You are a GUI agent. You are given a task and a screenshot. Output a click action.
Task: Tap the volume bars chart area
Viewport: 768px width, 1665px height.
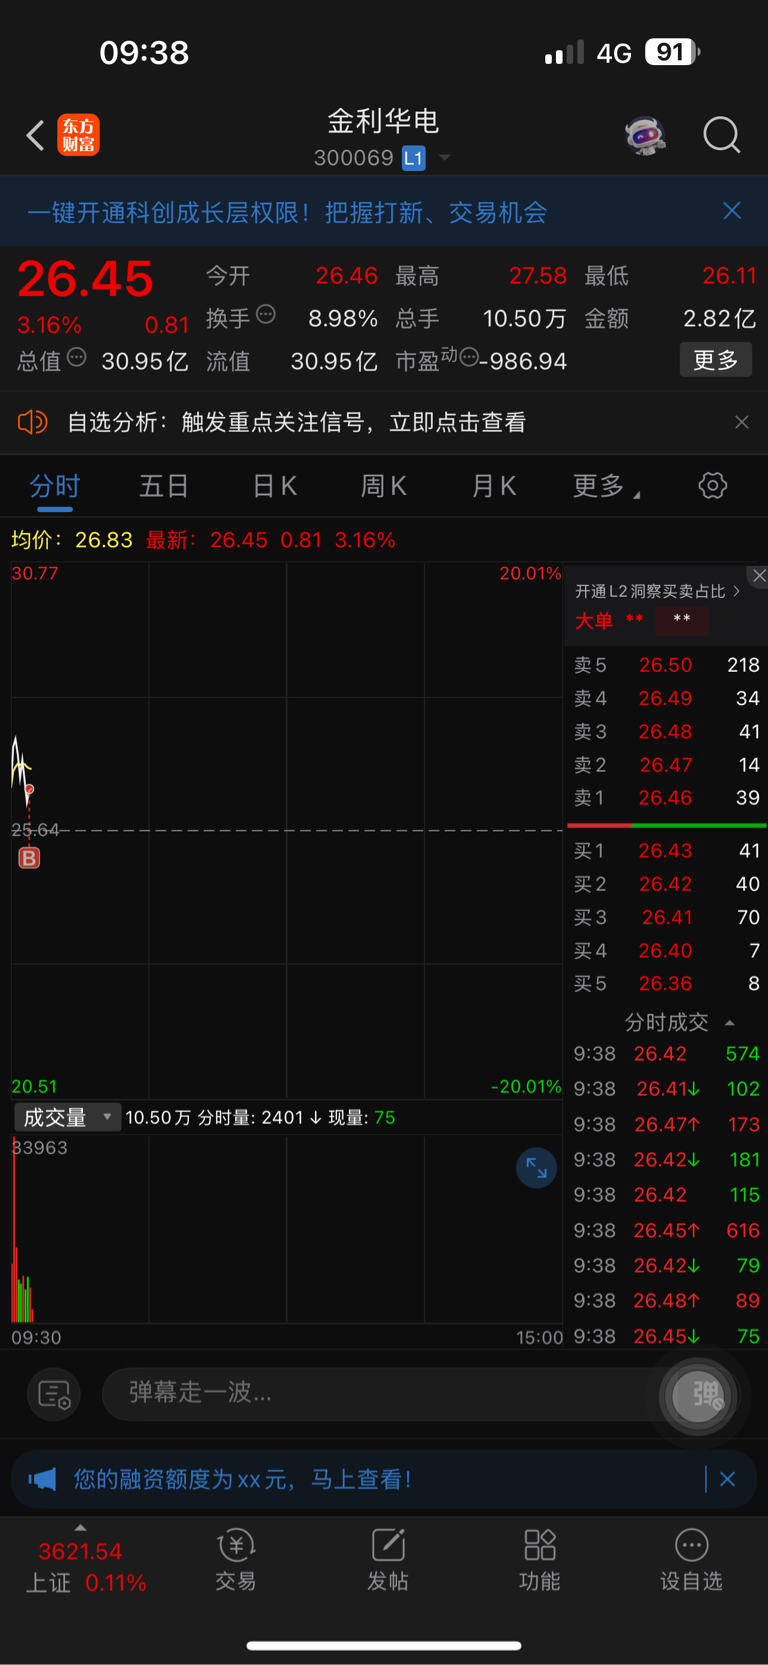click(287, 1230)
